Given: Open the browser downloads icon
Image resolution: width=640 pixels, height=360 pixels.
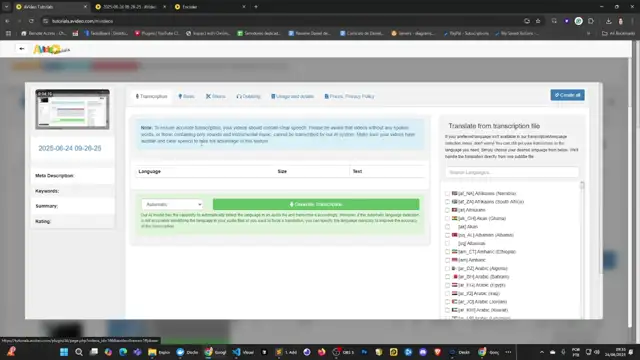Looking at the screenshot, I should [x=608, y=21].
